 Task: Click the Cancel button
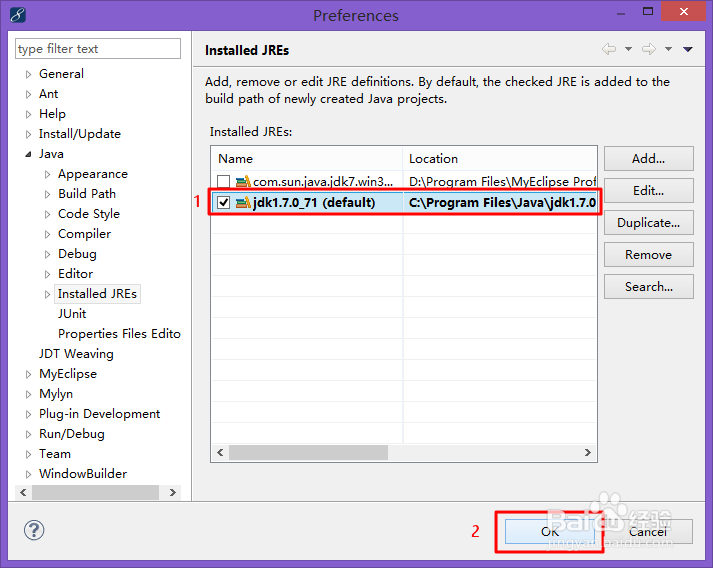(x=648, y=532)
